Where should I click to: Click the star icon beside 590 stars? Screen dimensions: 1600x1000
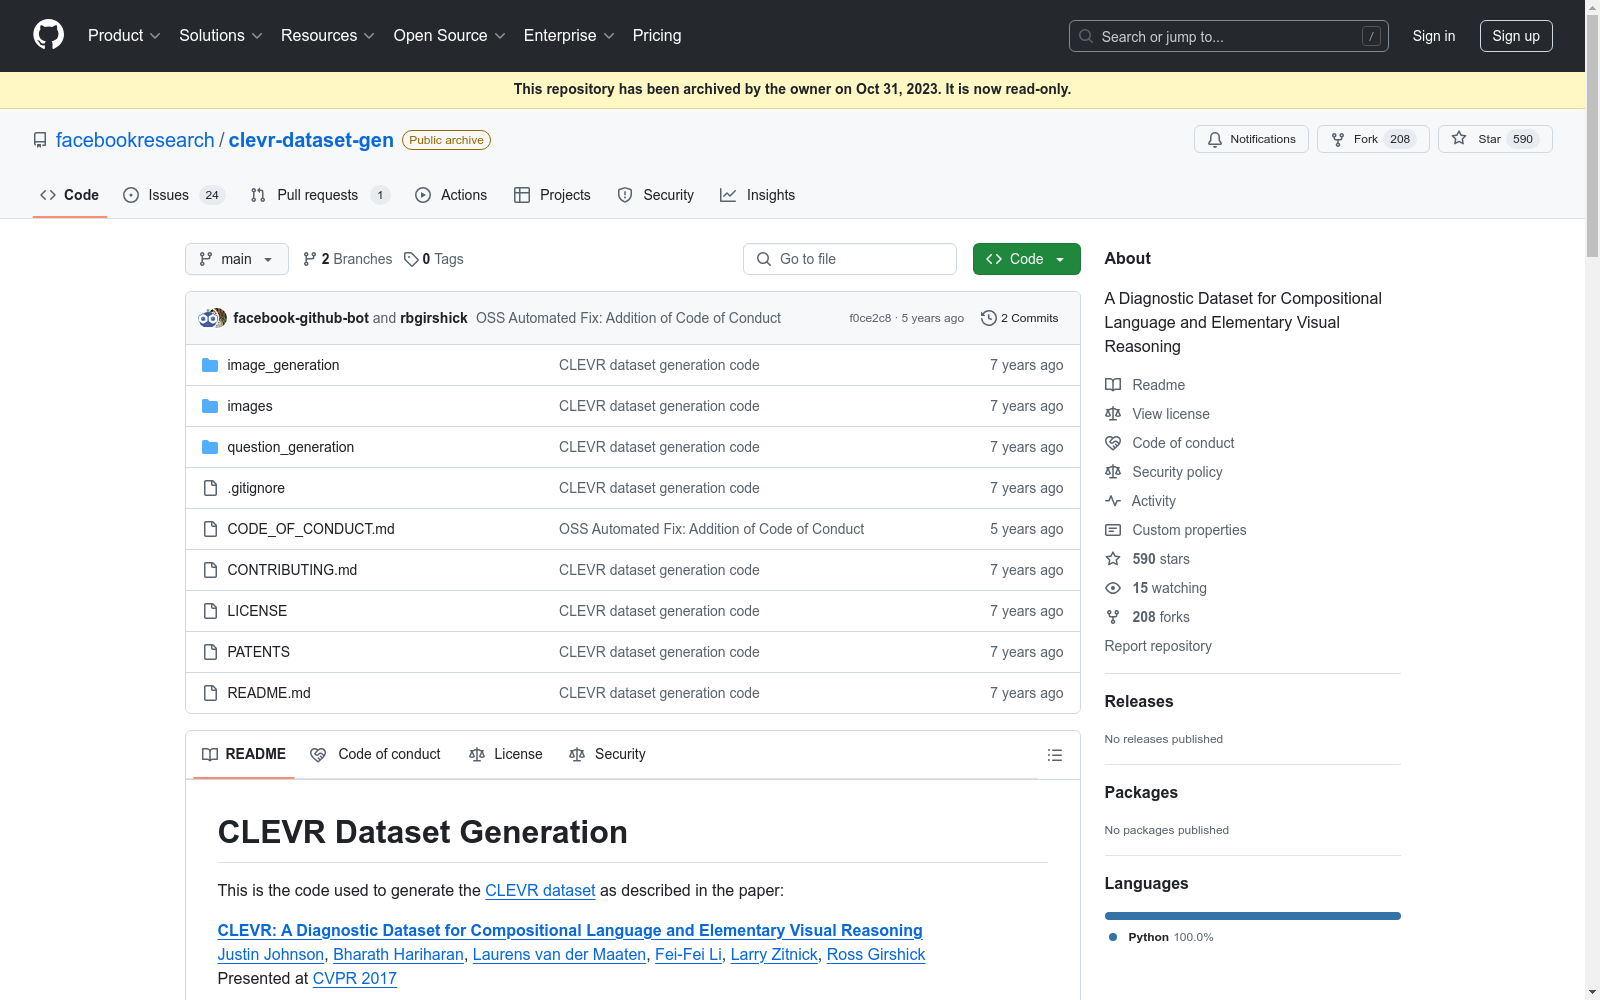(x=1113, y=559)
